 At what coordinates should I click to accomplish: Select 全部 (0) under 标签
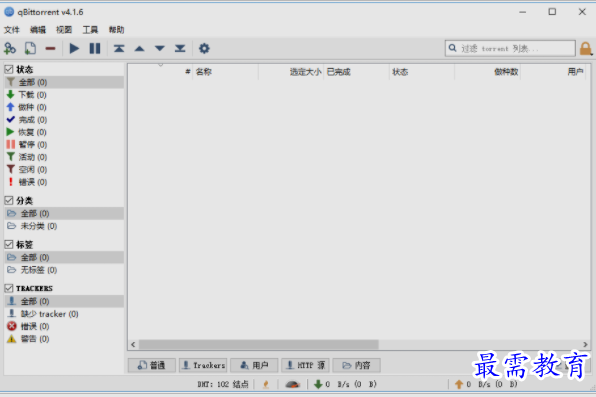(x=64, y=257)
